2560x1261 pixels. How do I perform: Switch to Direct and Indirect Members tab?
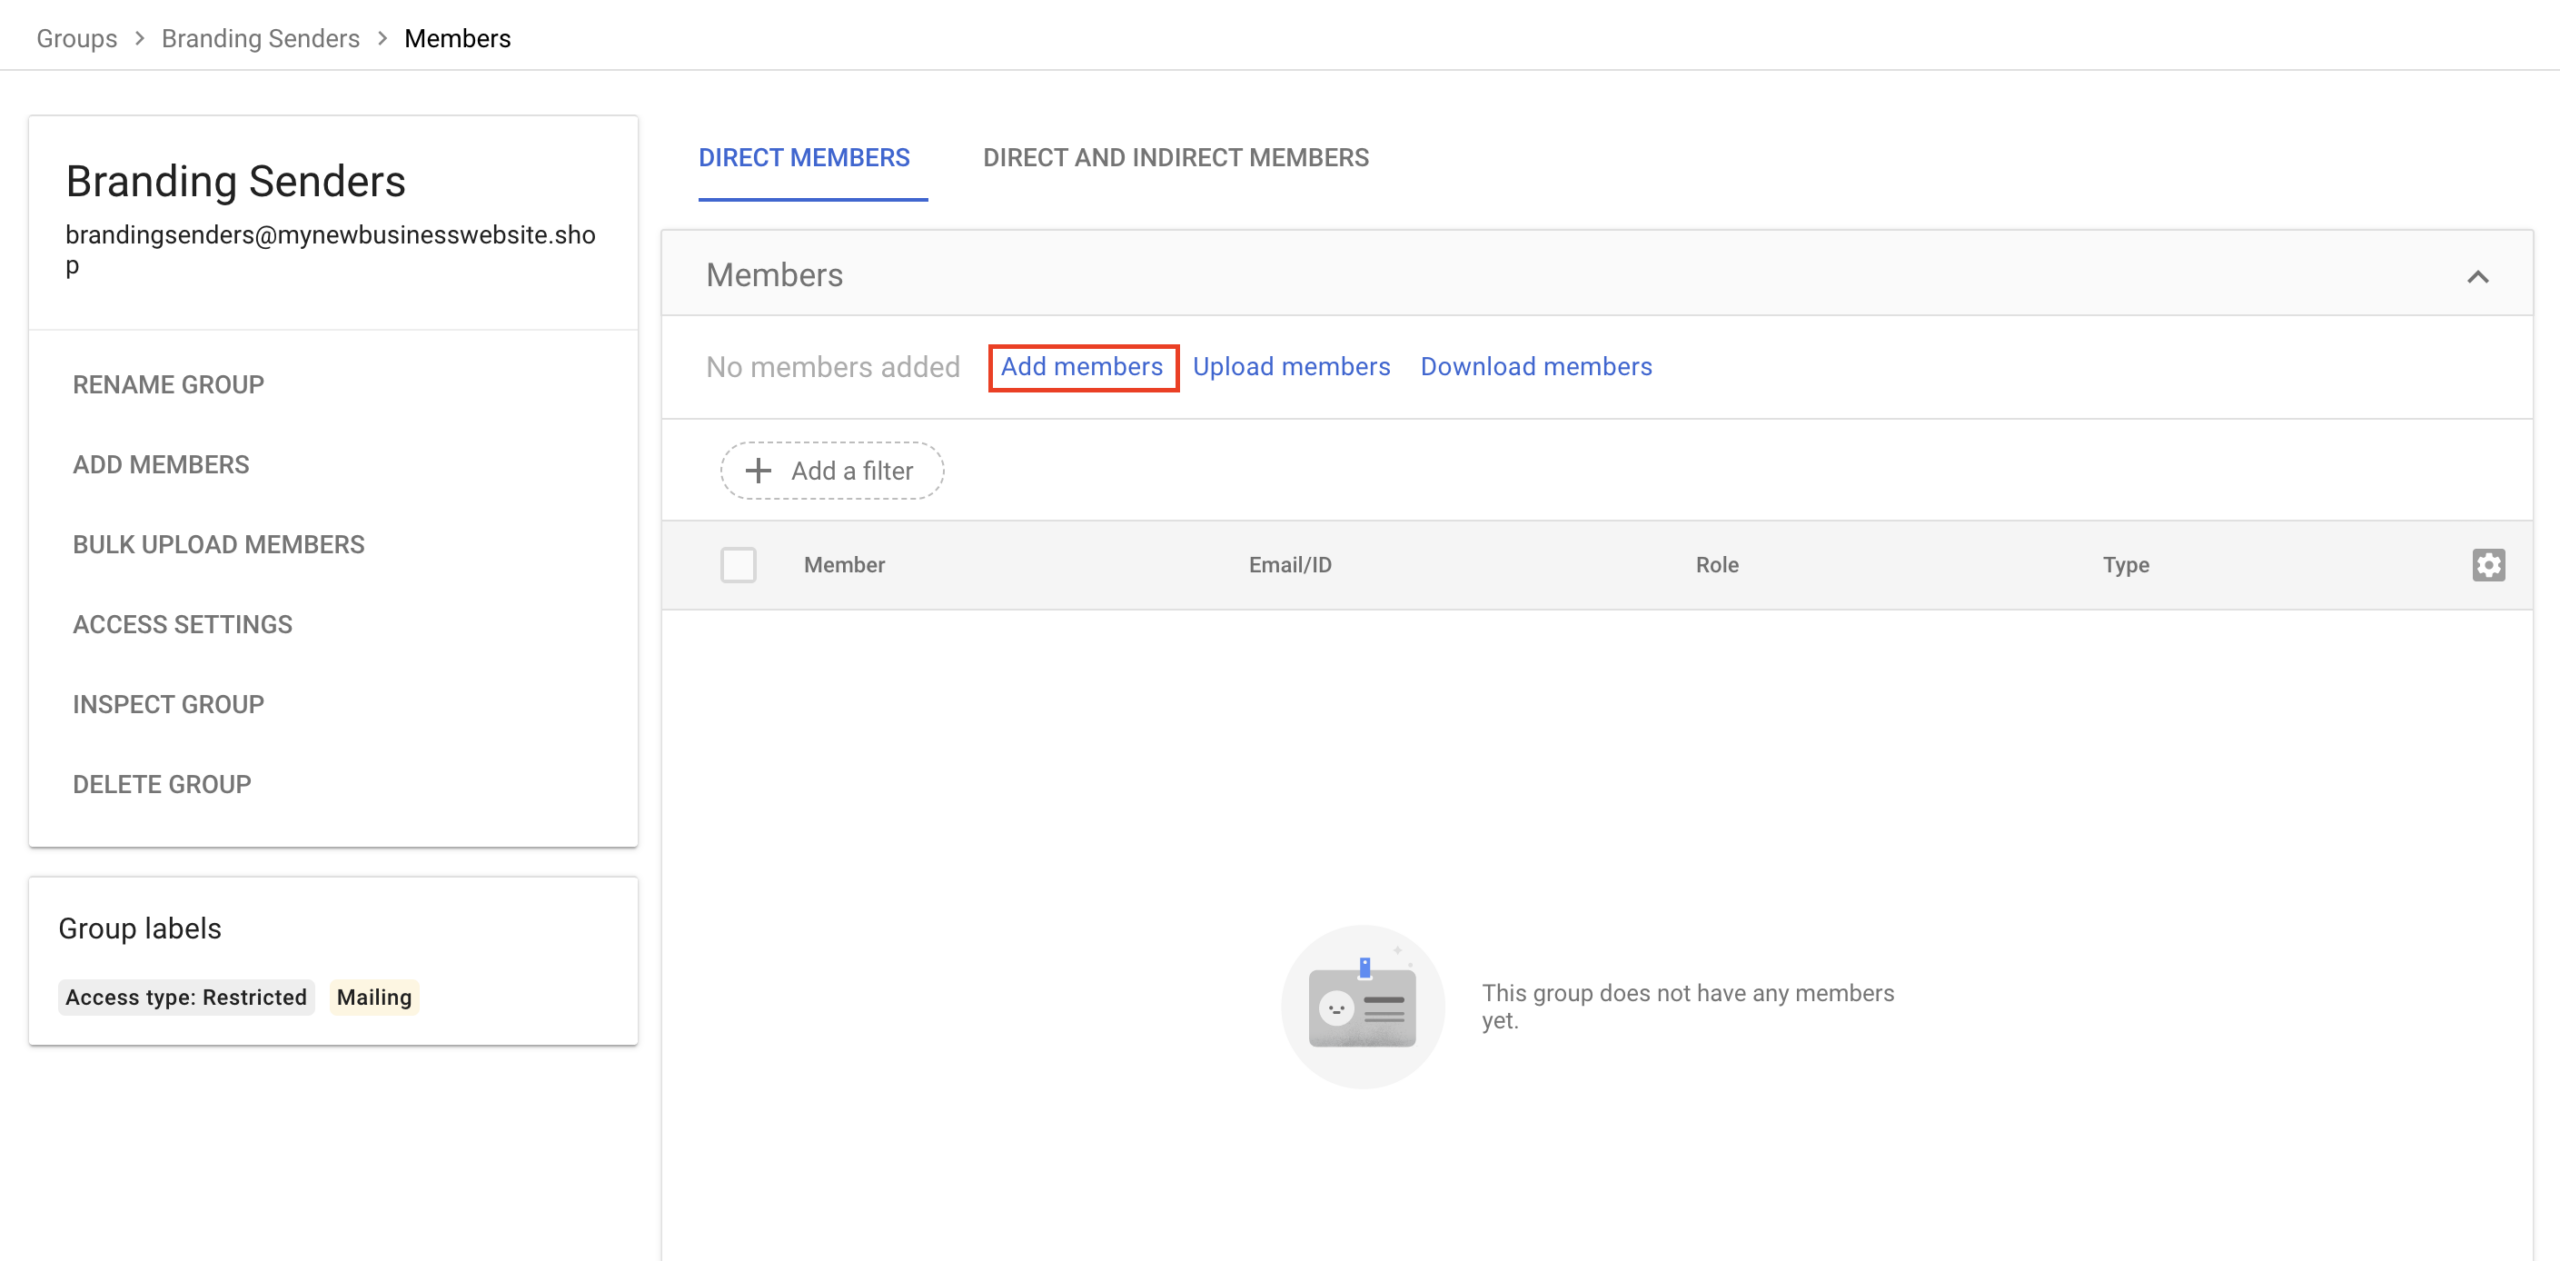point(1175,158)
